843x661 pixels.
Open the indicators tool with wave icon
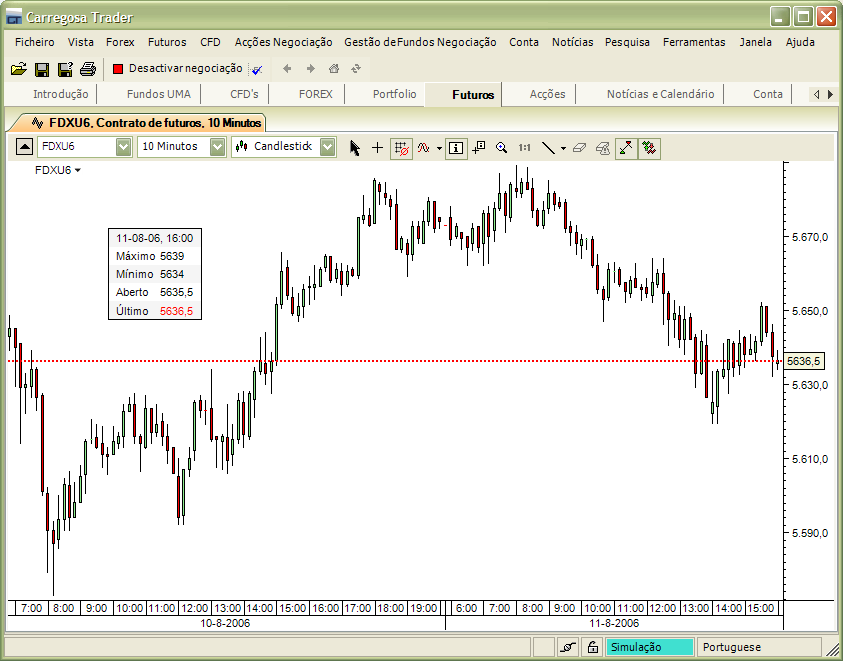[424, 148]
